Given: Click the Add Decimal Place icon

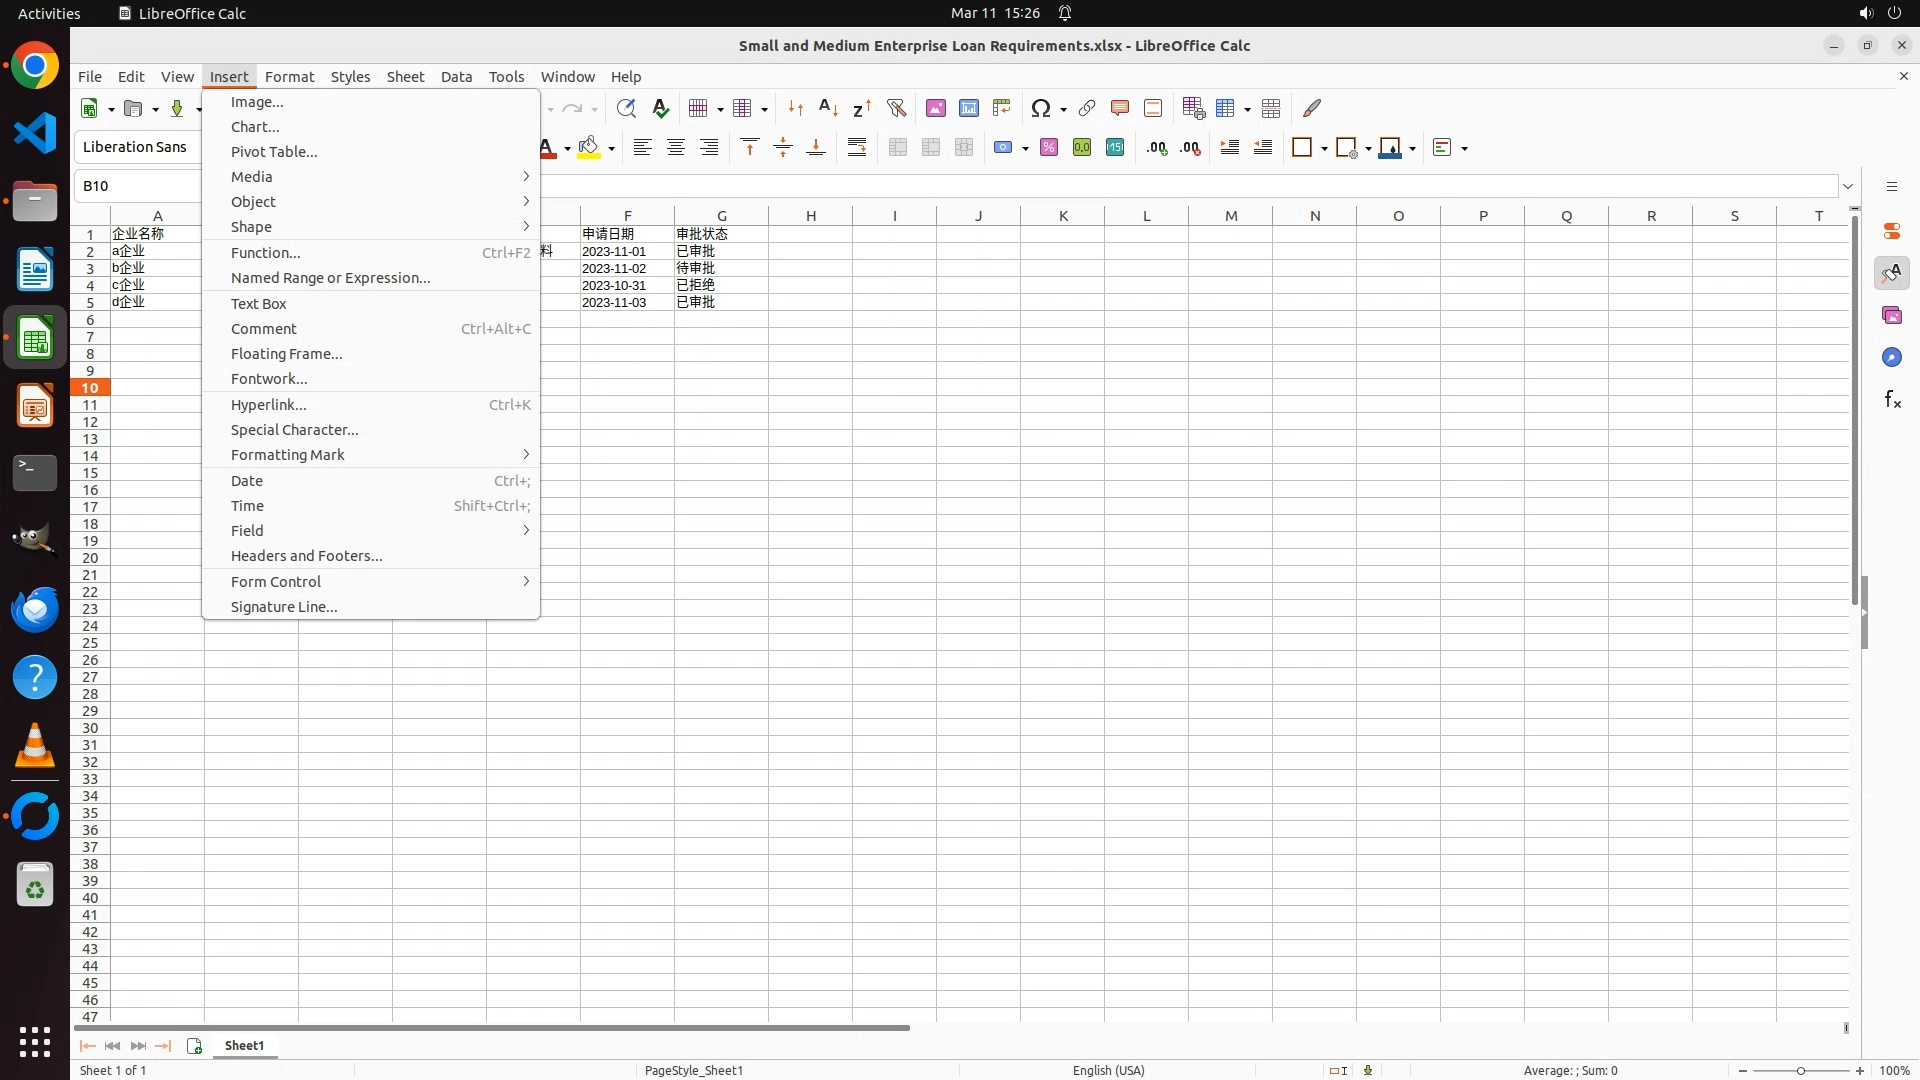Looking at the screenshot, I should [x=1157, y=148].
